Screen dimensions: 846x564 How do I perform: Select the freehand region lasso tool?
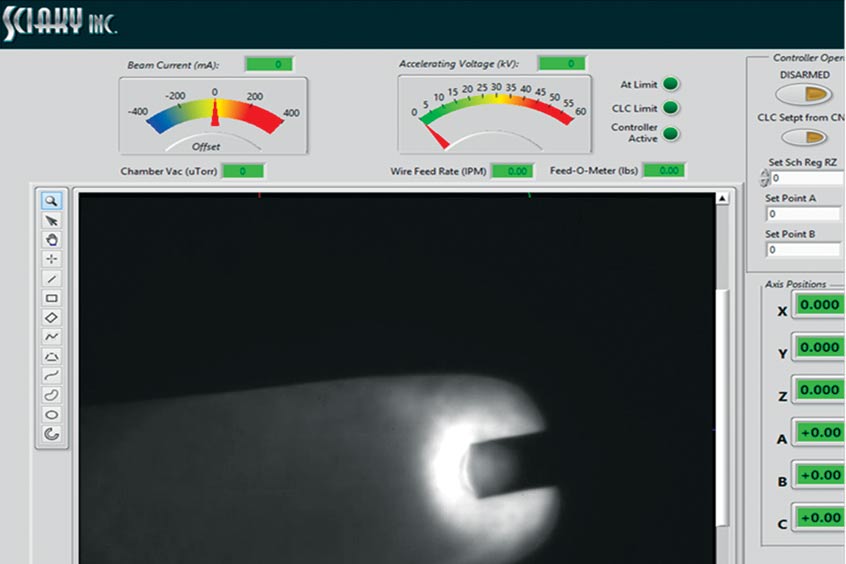tap(52, 395)
